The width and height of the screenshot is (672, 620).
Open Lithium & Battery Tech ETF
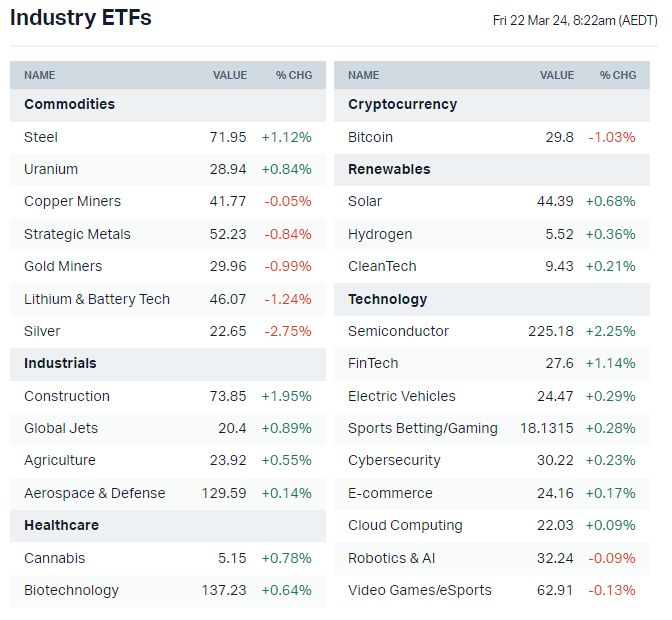[97, 299]
